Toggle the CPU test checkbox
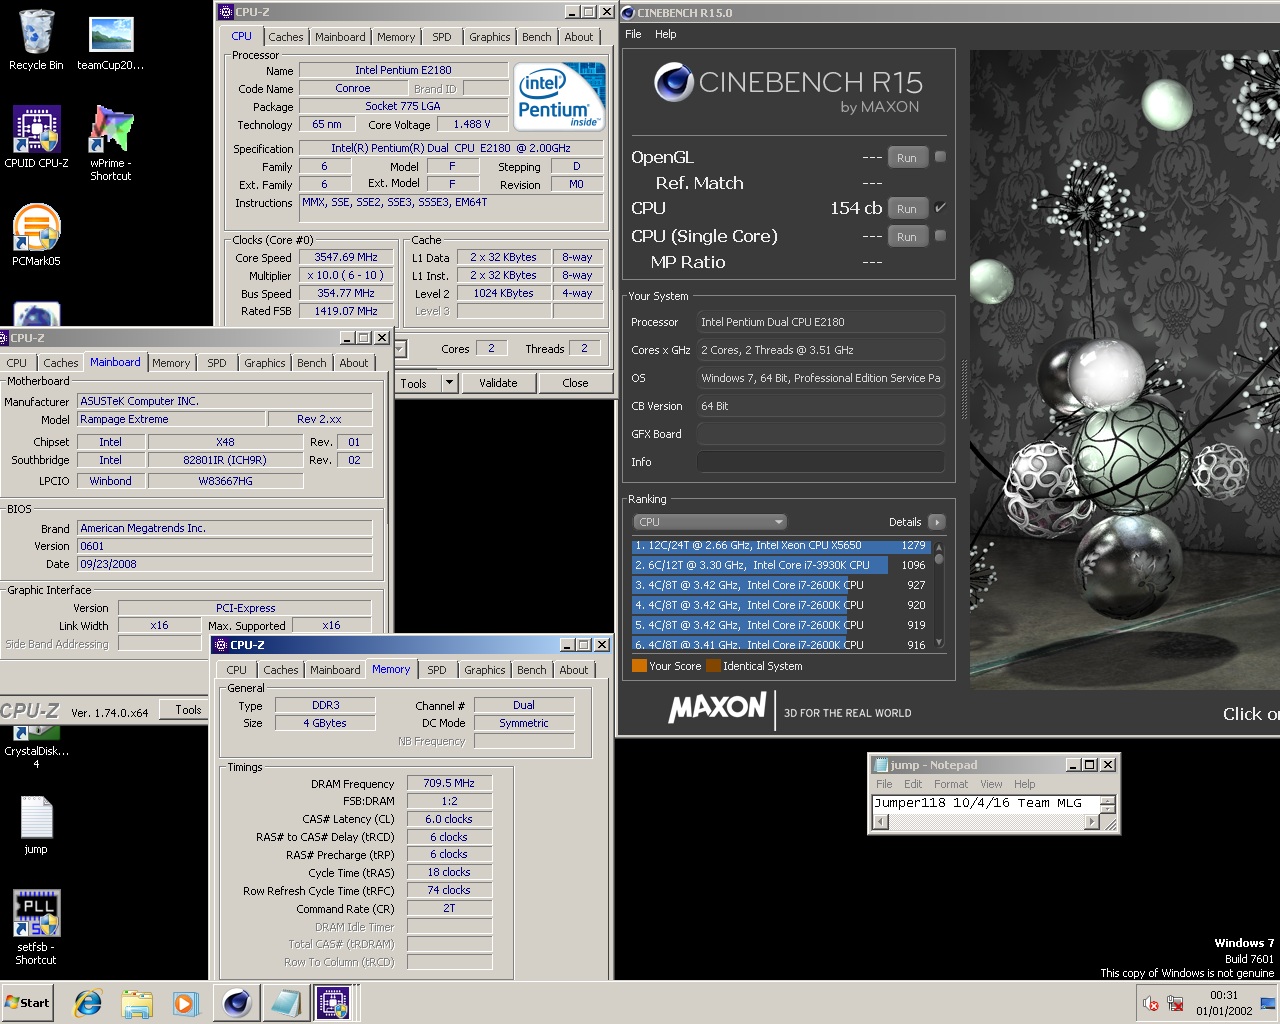 pos(940,208)
